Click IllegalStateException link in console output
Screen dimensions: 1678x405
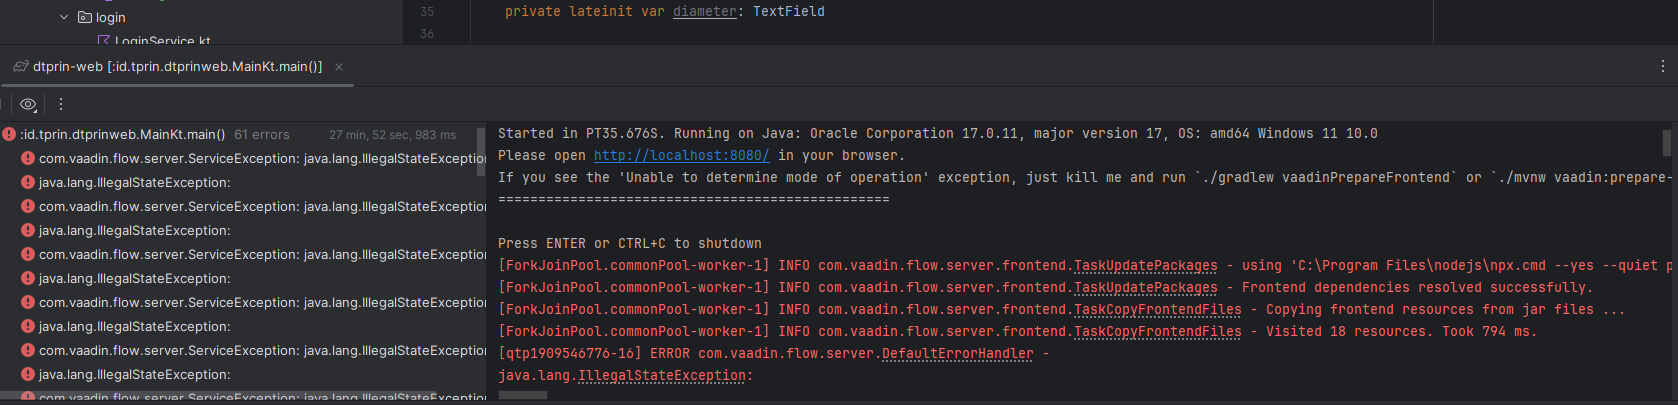(x=662, y=376)
